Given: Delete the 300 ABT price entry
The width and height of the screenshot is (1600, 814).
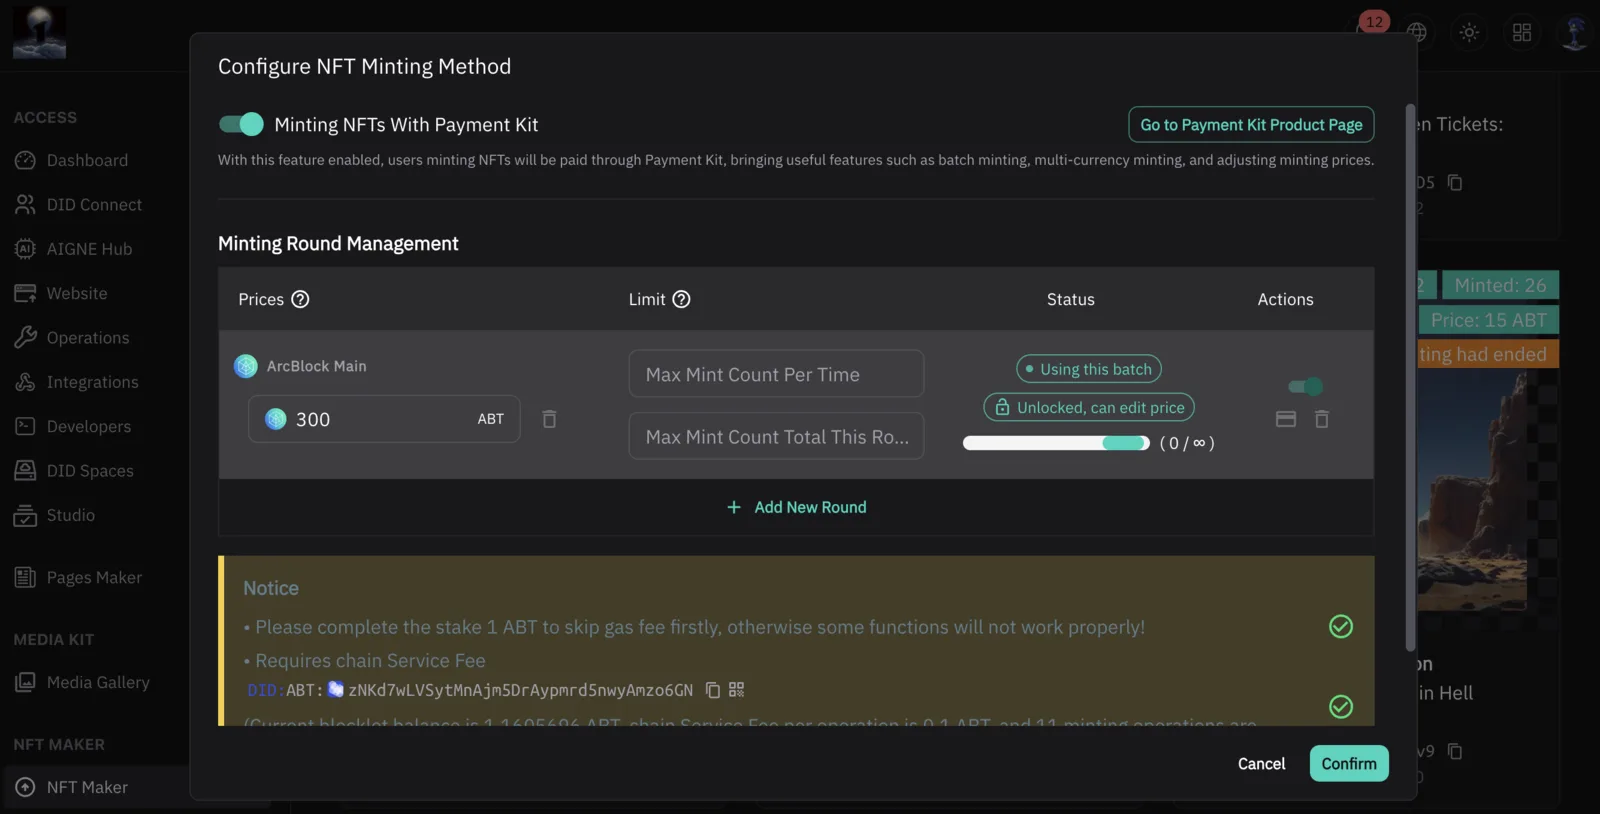Looking at the screenshot, I should pos(549,419).
